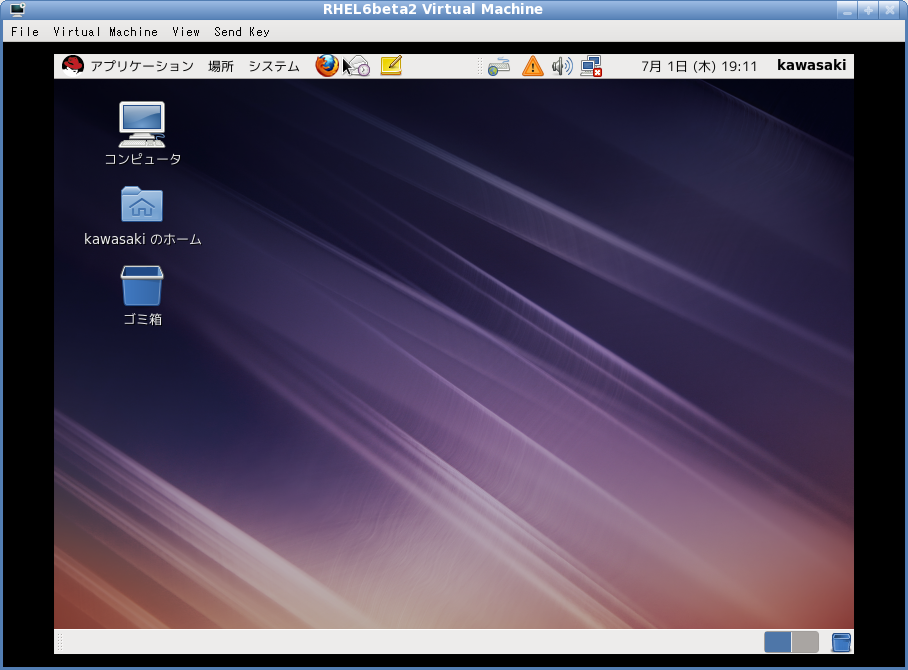
Task: Open the View menu
Action: click(x=186, y=32)
